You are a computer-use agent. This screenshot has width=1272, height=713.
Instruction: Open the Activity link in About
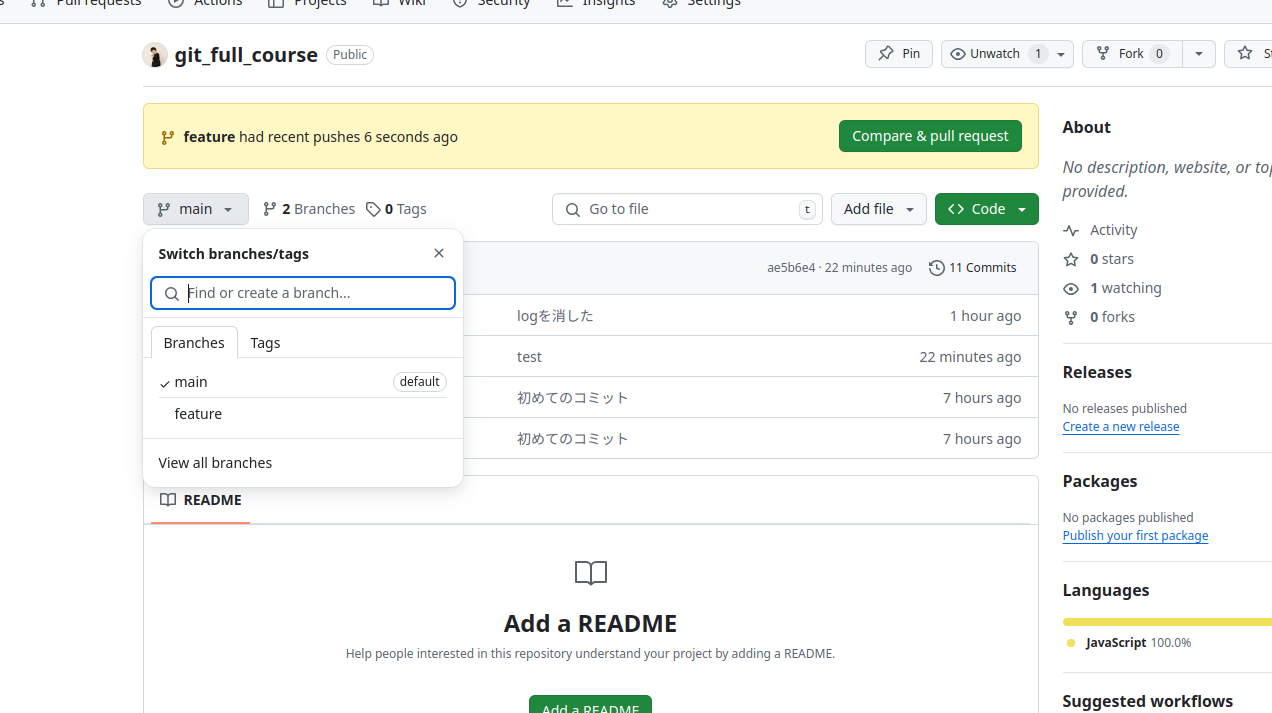1100,230
